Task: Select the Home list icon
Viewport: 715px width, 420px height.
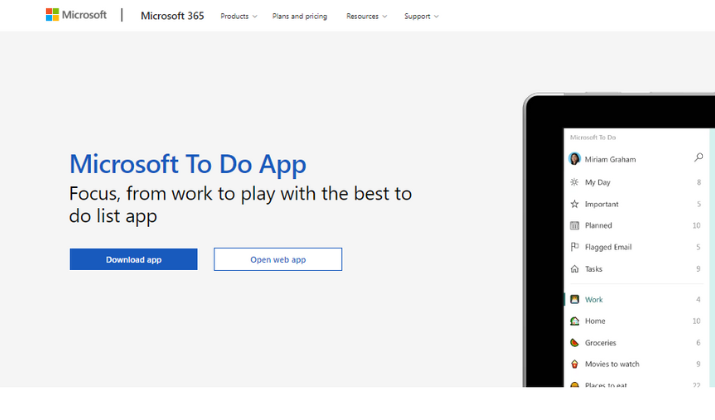Action: pos(575,321)
